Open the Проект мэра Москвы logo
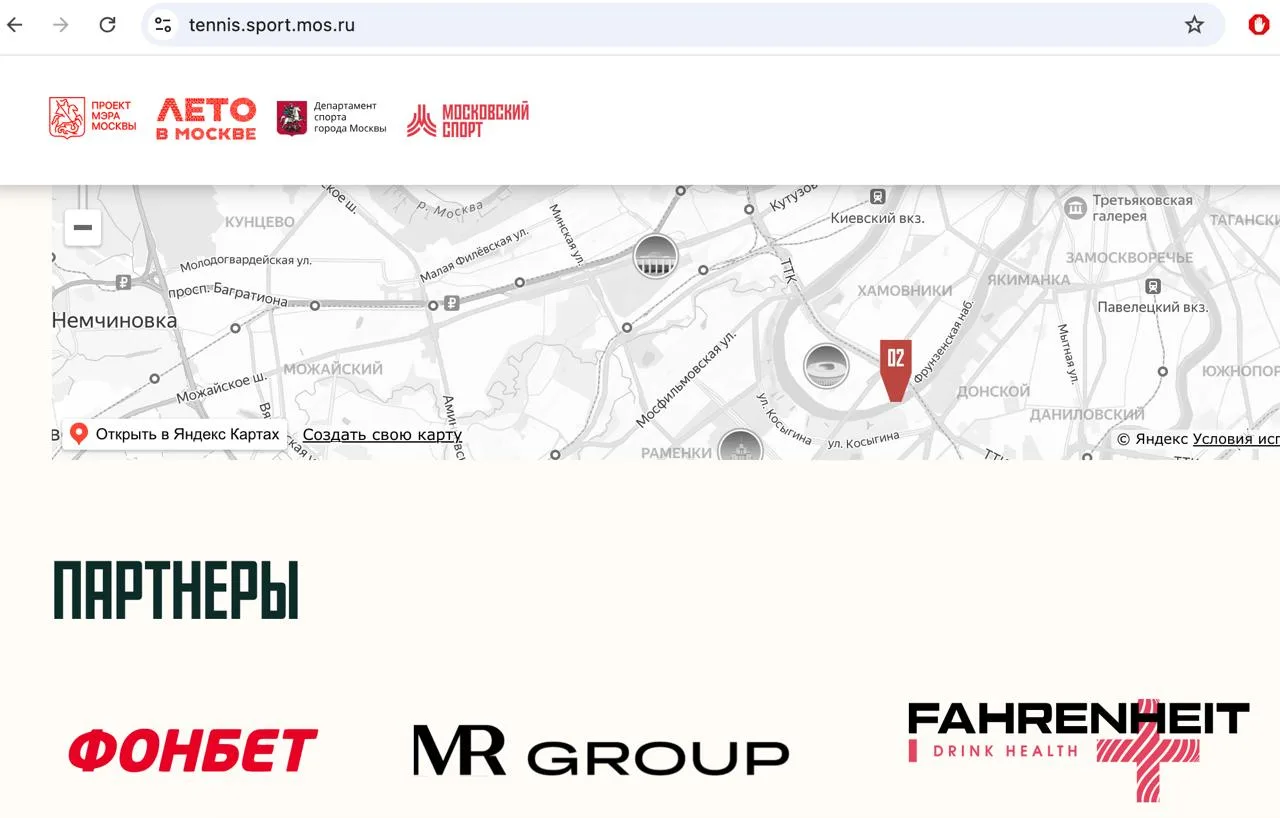Viewport: 1280px width, 818px height. point(92,118)
